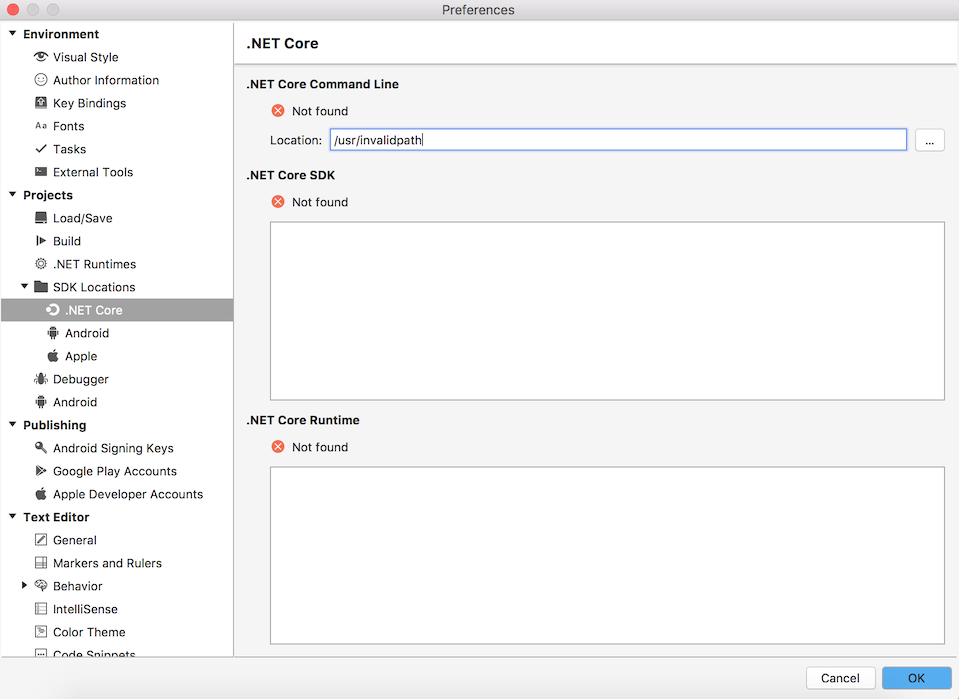Open IntelliSense settings
Image resolution: width=959 pixels, height=699 pixels.
coord(85,609)
